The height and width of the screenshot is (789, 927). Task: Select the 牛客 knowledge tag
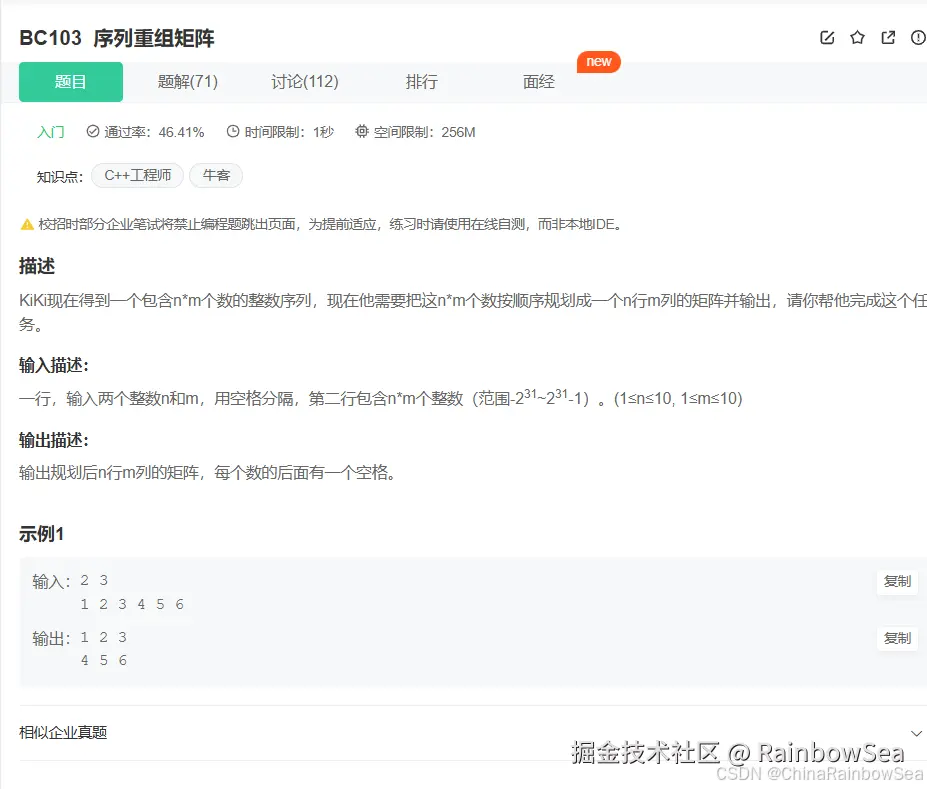point(216,175)
